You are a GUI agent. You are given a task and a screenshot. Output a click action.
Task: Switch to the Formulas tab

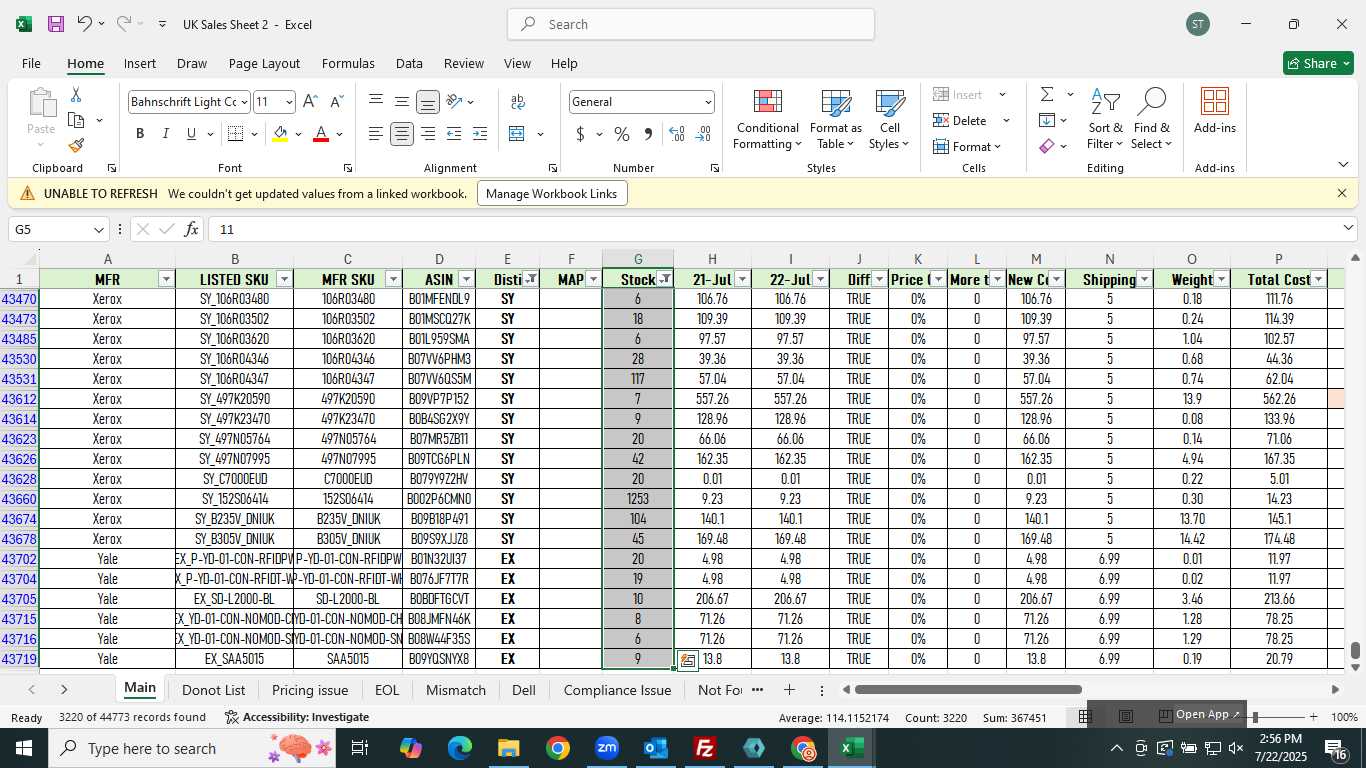tap(348, 63)
